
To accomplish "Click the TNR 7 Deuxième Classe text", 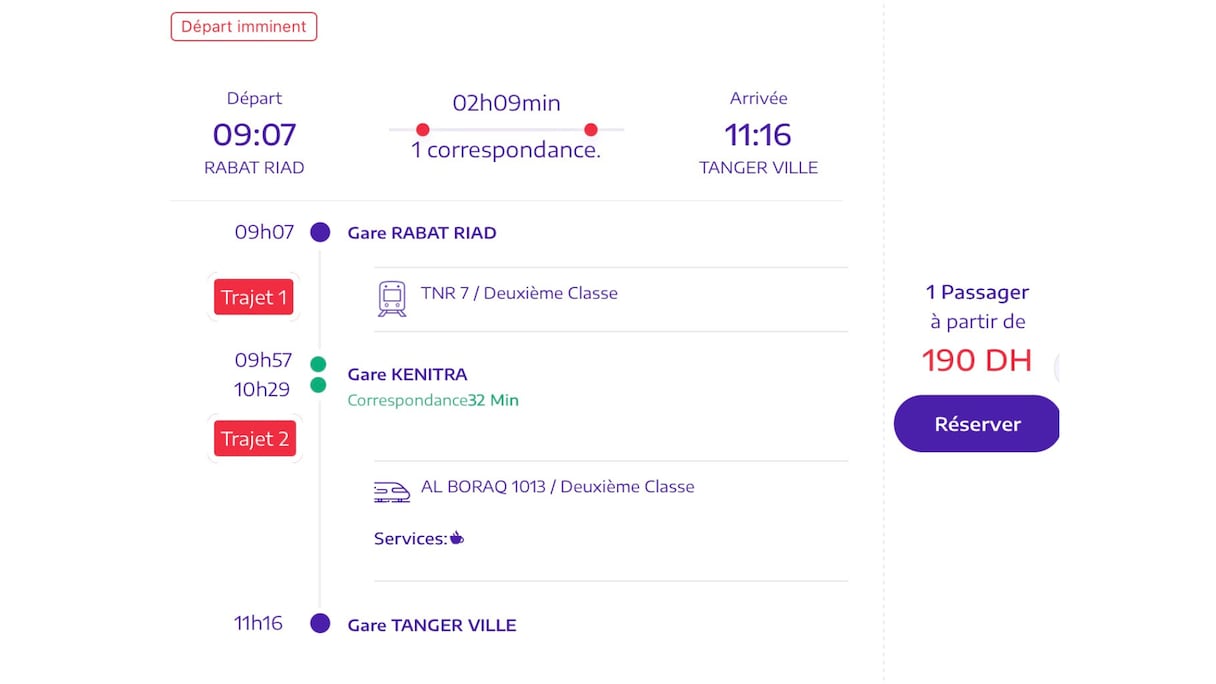I will (519, 294).
